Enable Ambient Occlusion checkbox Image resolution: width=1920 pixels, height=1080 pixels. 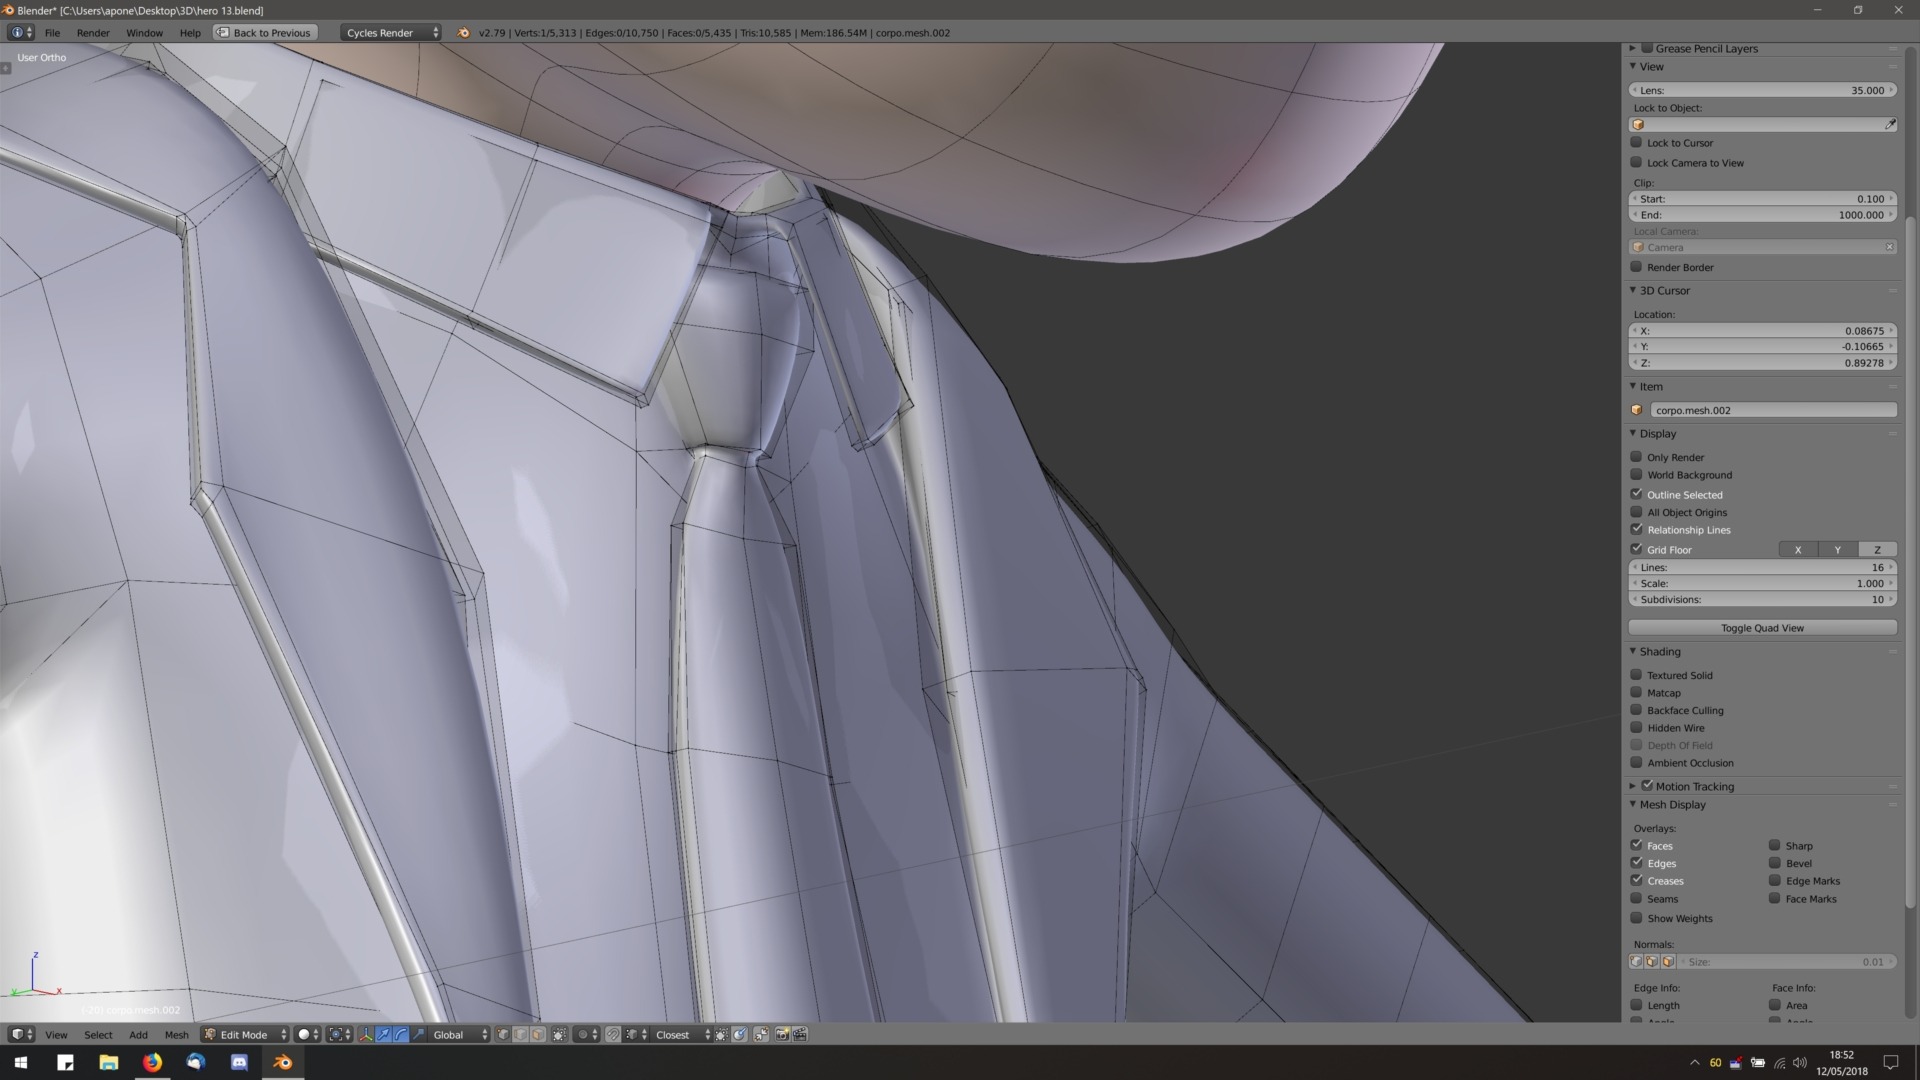(1636, 762)
